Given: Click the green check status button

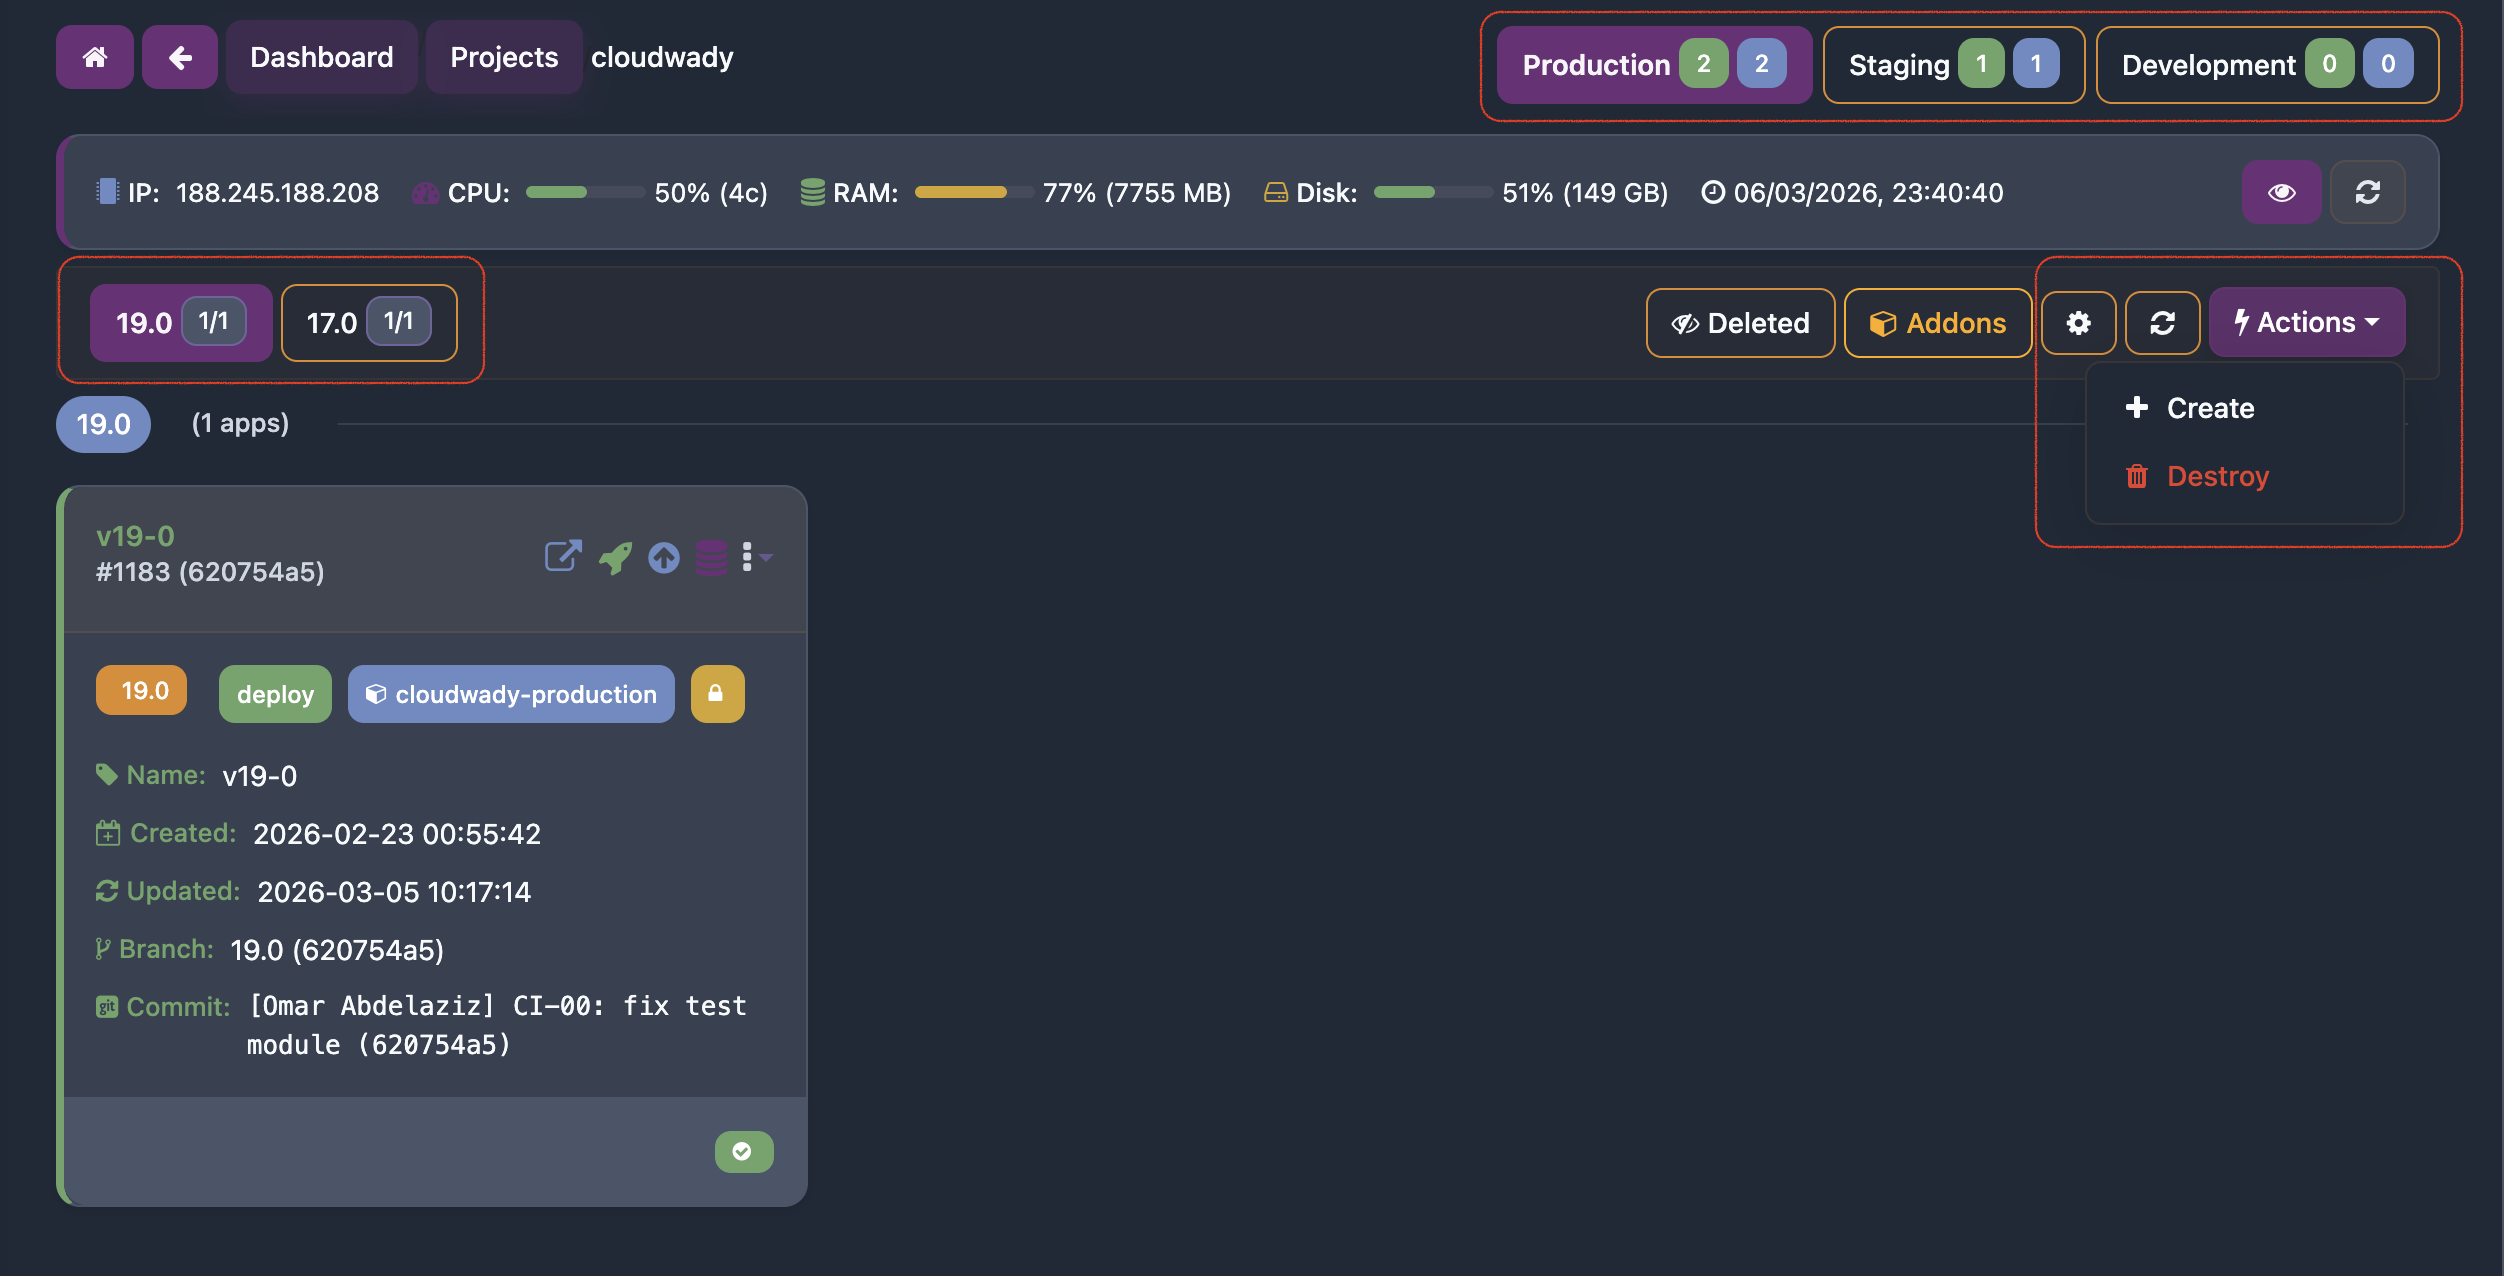Looking at the screenshot, I should [743, 1151].
